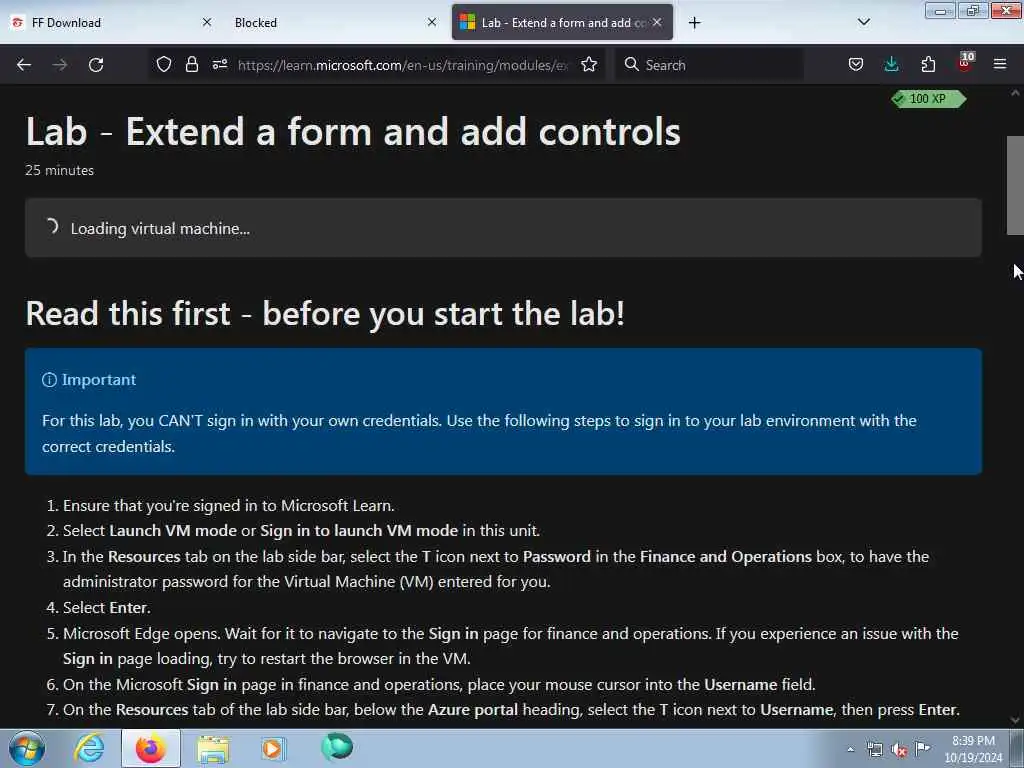Show hidden system tray icons
1024x768 pixels.
850,749
